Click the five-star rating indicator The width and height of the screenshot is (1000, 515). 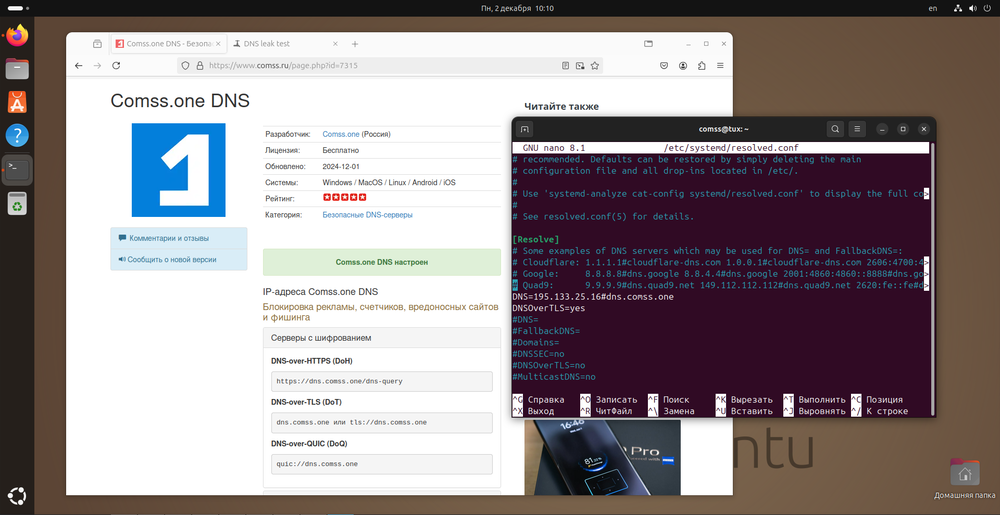(x=344, y=199)
